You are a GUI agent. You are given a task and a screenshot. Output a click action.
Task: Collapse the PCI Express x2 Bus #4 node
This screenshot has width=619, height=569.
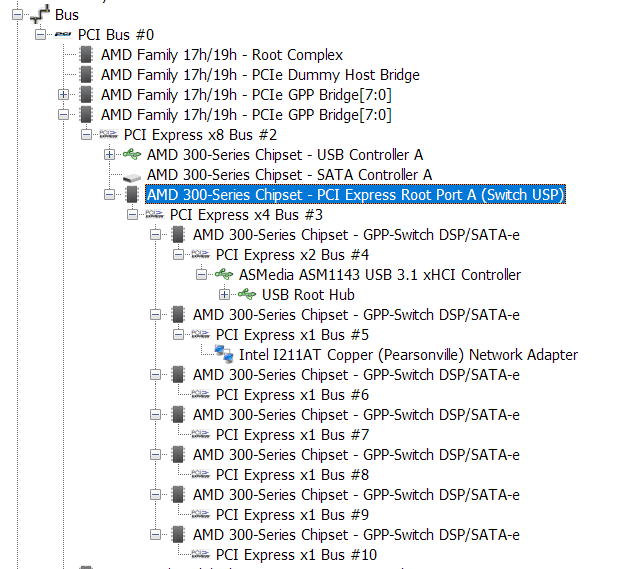pyautogui.click(x=178, y=255)
